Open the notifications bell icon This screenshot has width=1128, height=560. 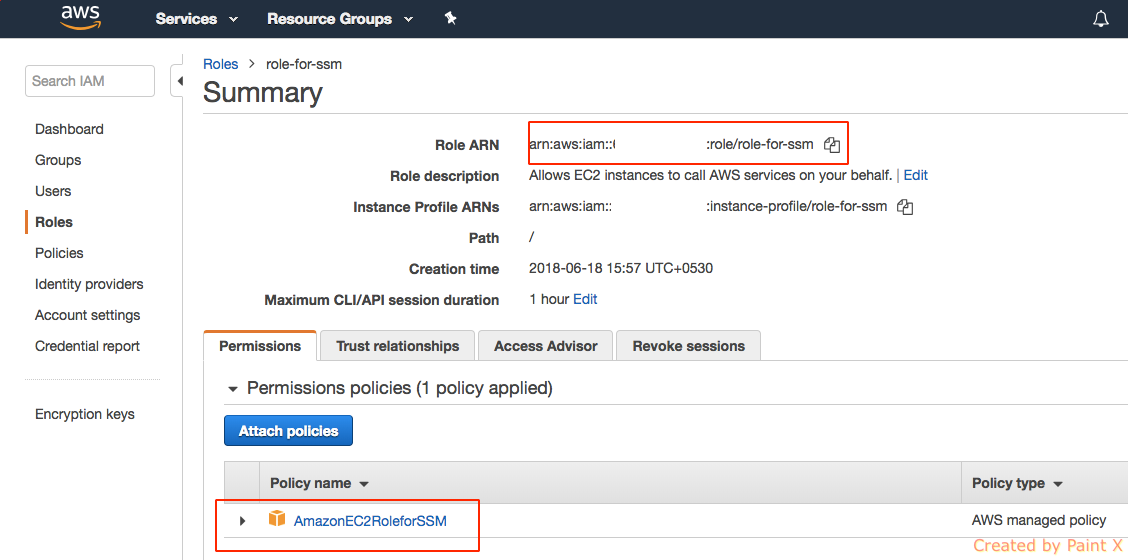(1101, 19)
